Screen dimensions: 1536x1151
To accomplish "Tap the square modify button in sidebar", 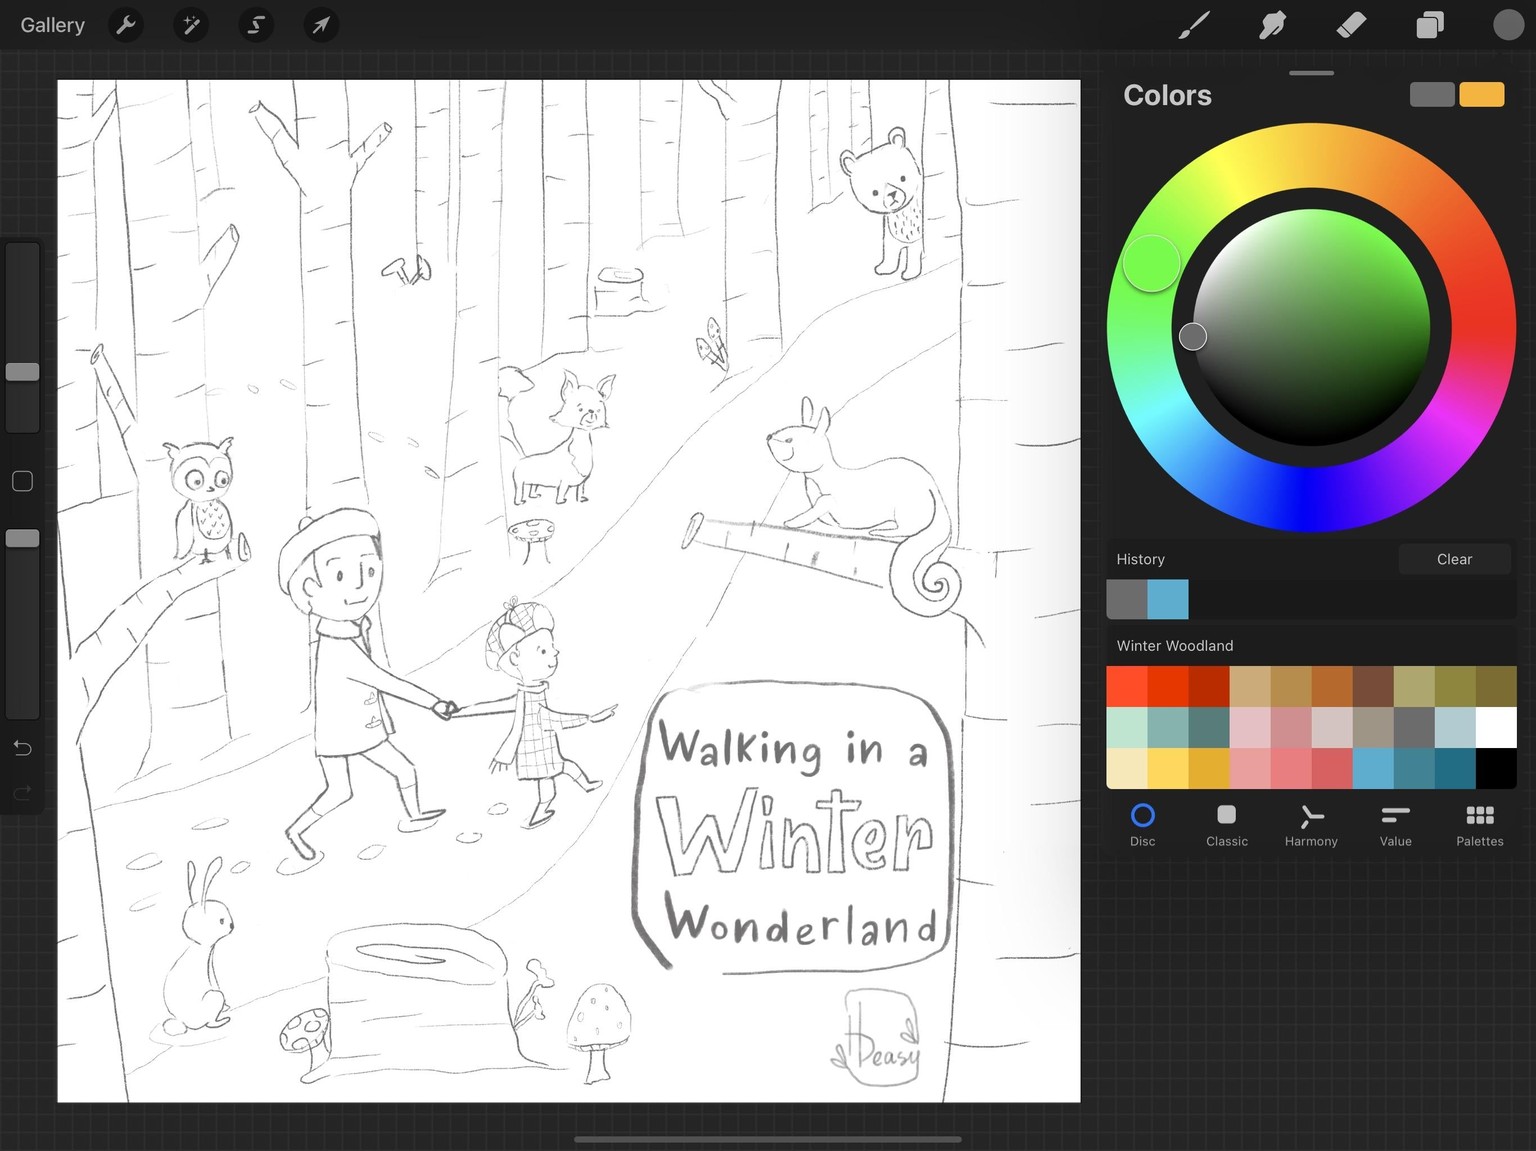I will pyautogui.click(x=22, y=481).
